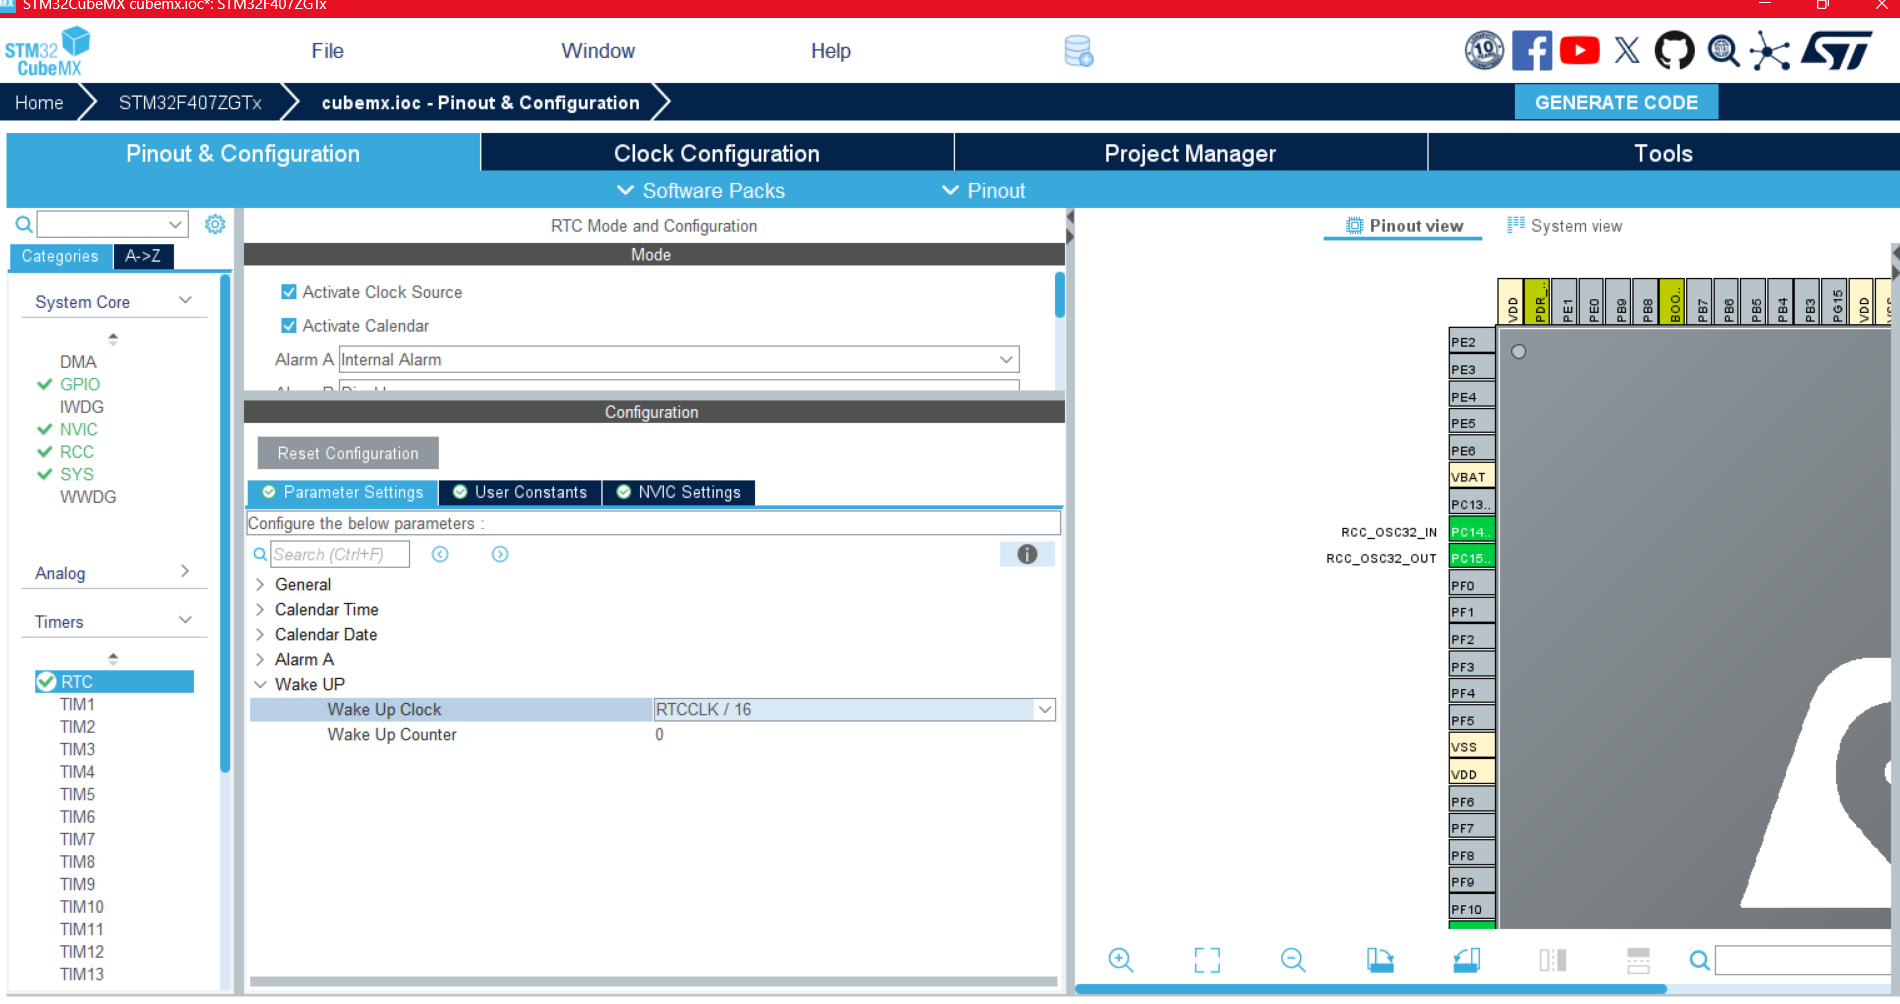This screenshot has height=1004, width=1900.
Task: Switch to System view
Action: click(1565, 226)
